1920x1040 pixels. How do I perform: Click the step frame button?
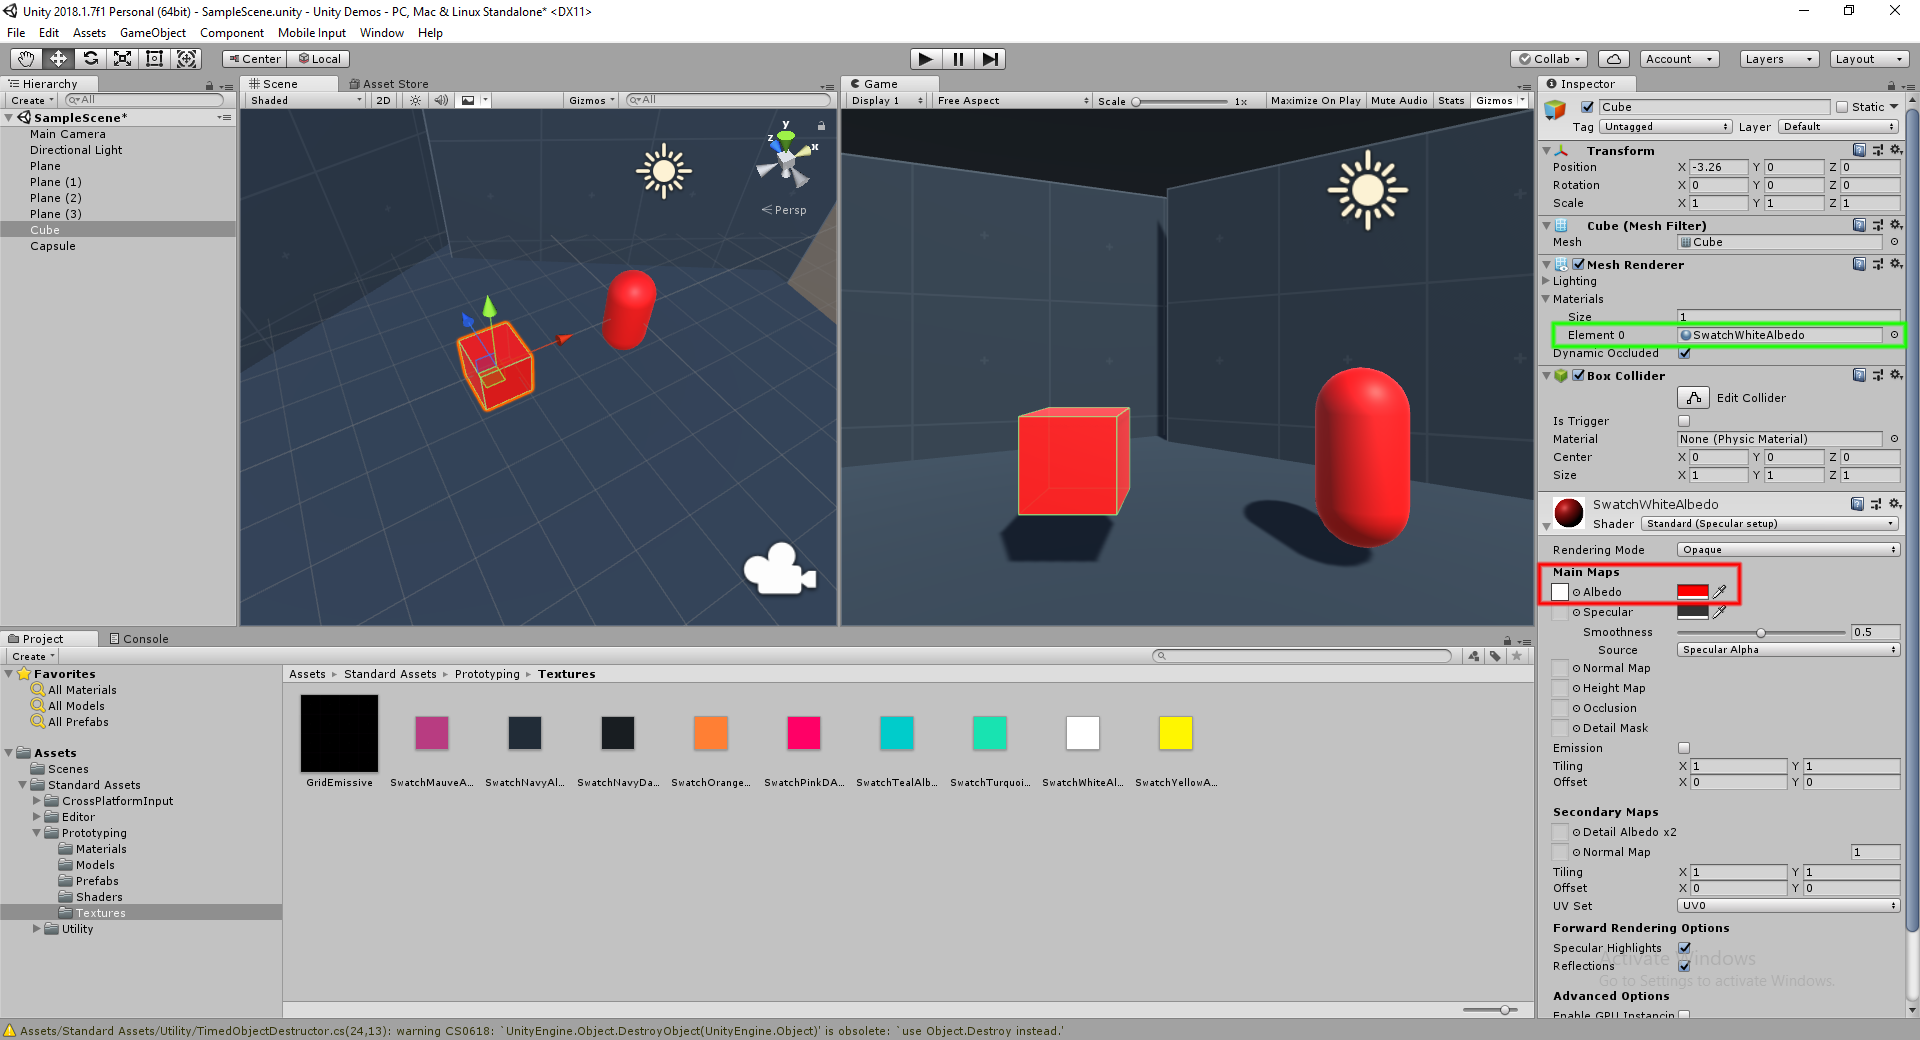pos(990,59)
